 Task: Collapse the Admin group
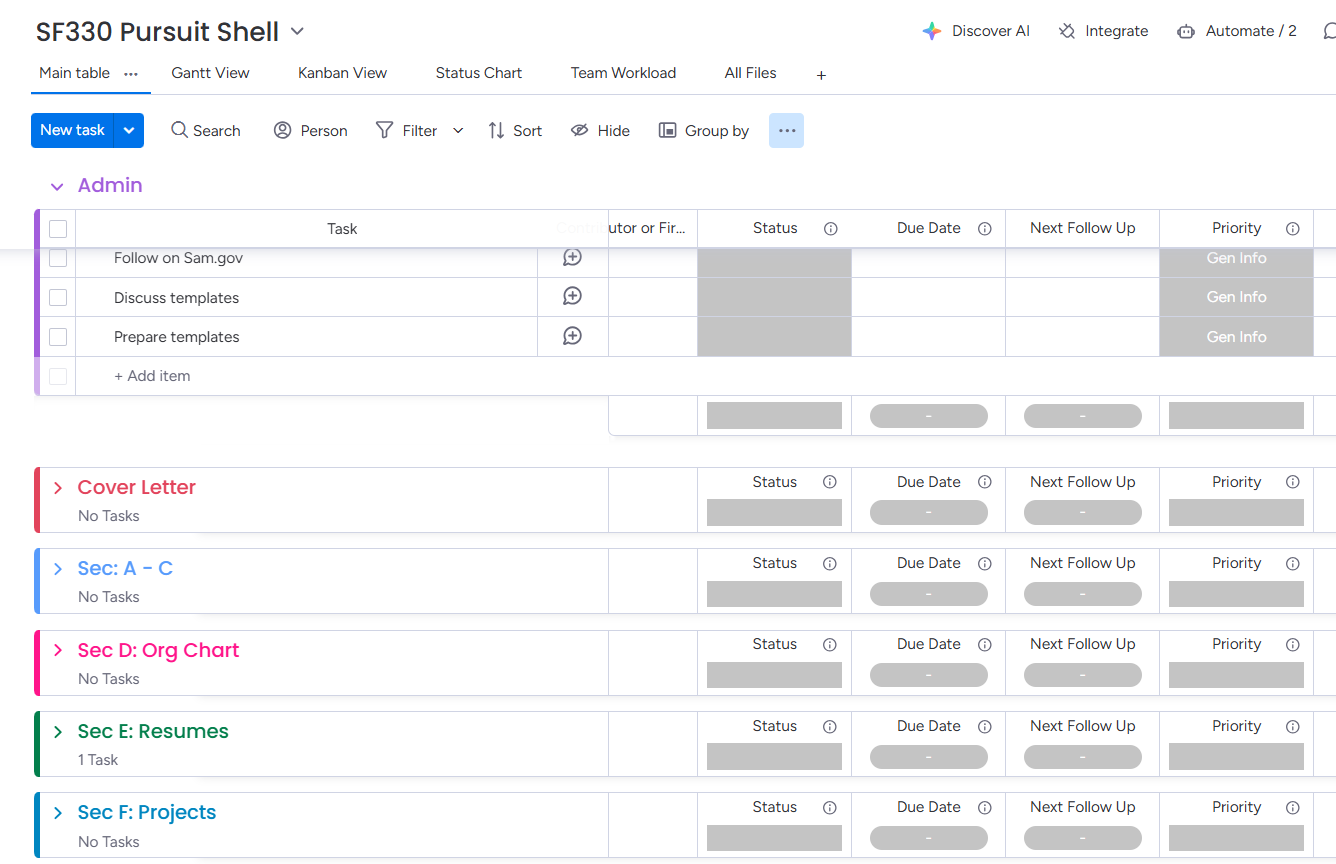pos(57,186)
